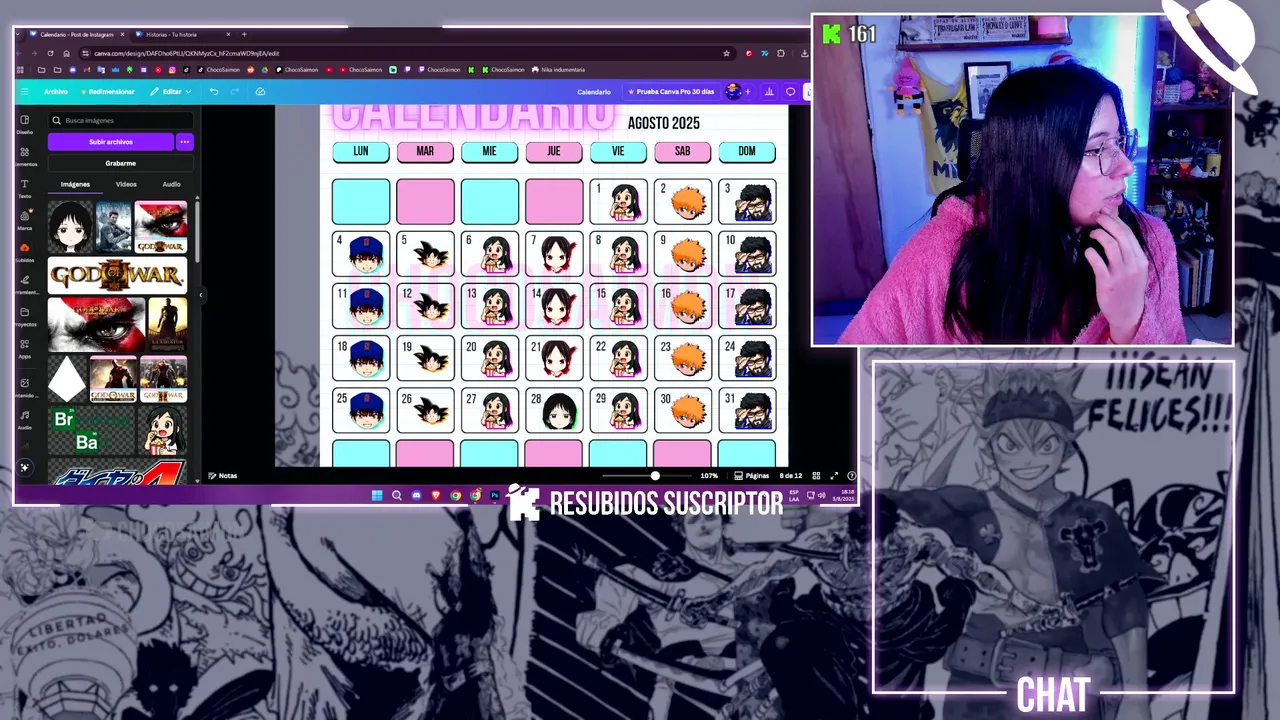Open a new browser tab with plus
Image resolution: width=1280 pixels, height=720 pixels.
click(x=243, y=35)
